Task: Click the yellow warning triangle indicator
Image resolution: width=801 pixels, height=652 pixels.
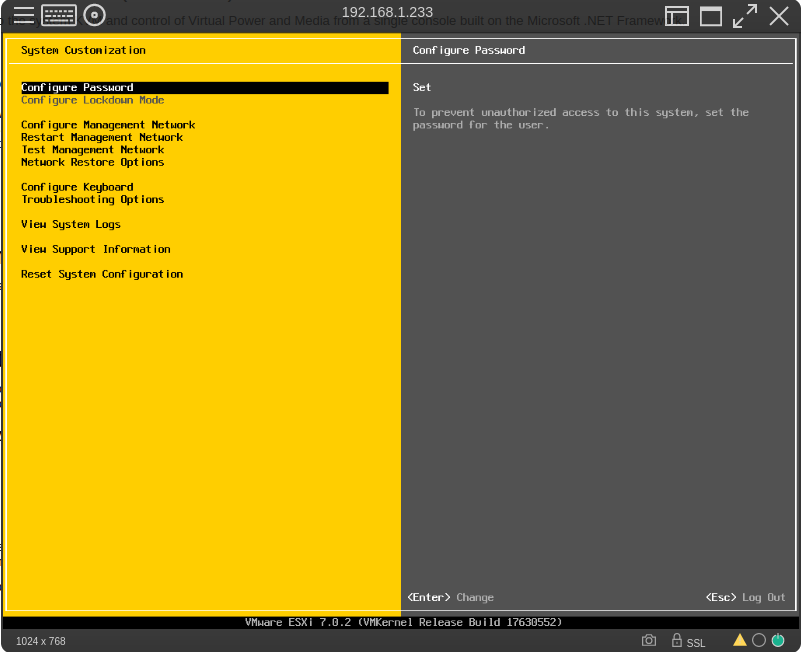Action: 740,640
